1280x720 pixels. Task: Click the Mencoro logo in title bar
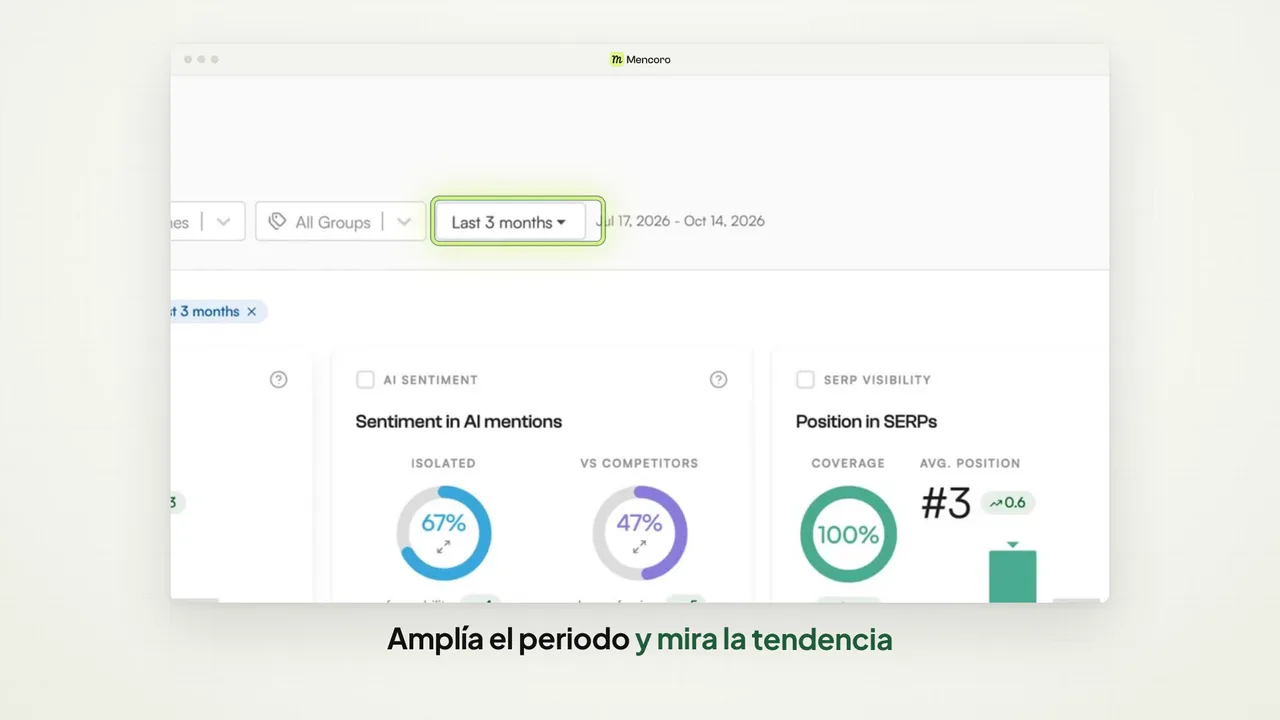click(x=617, y=59)
